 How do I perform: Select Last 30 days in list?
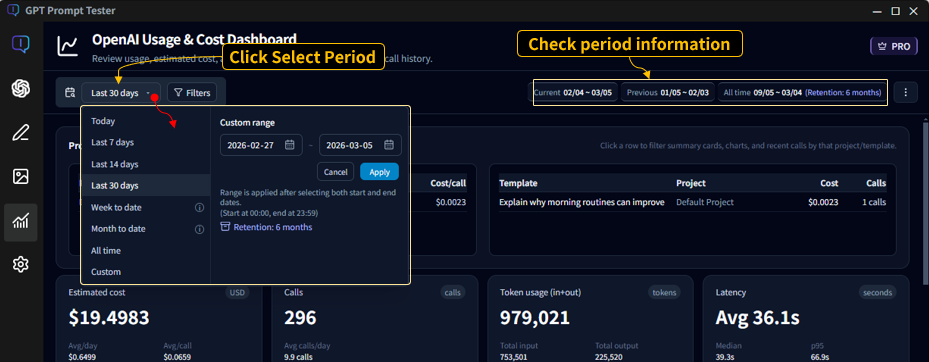click(x=146, y=185)
